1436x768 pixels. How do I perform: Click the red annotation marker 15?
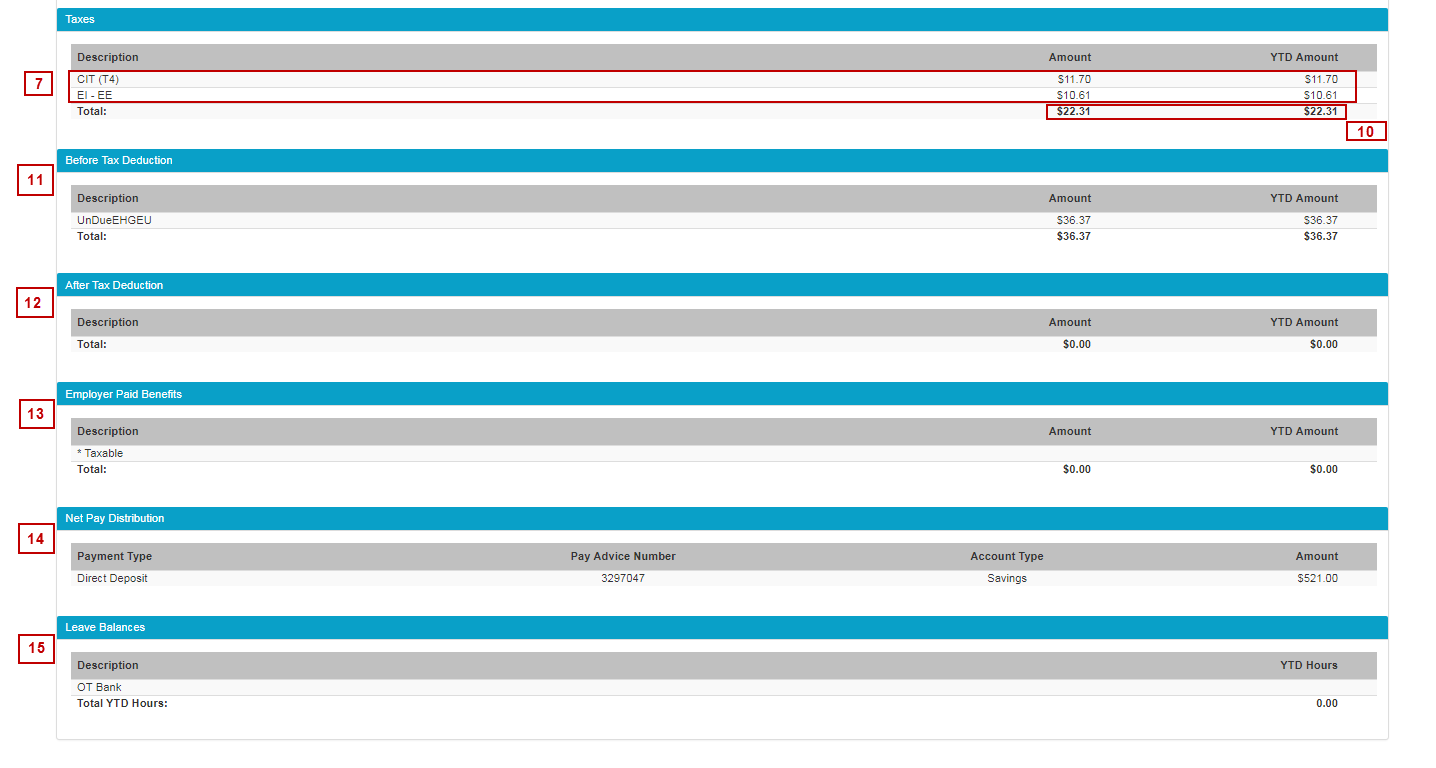(x=36, y=648)
